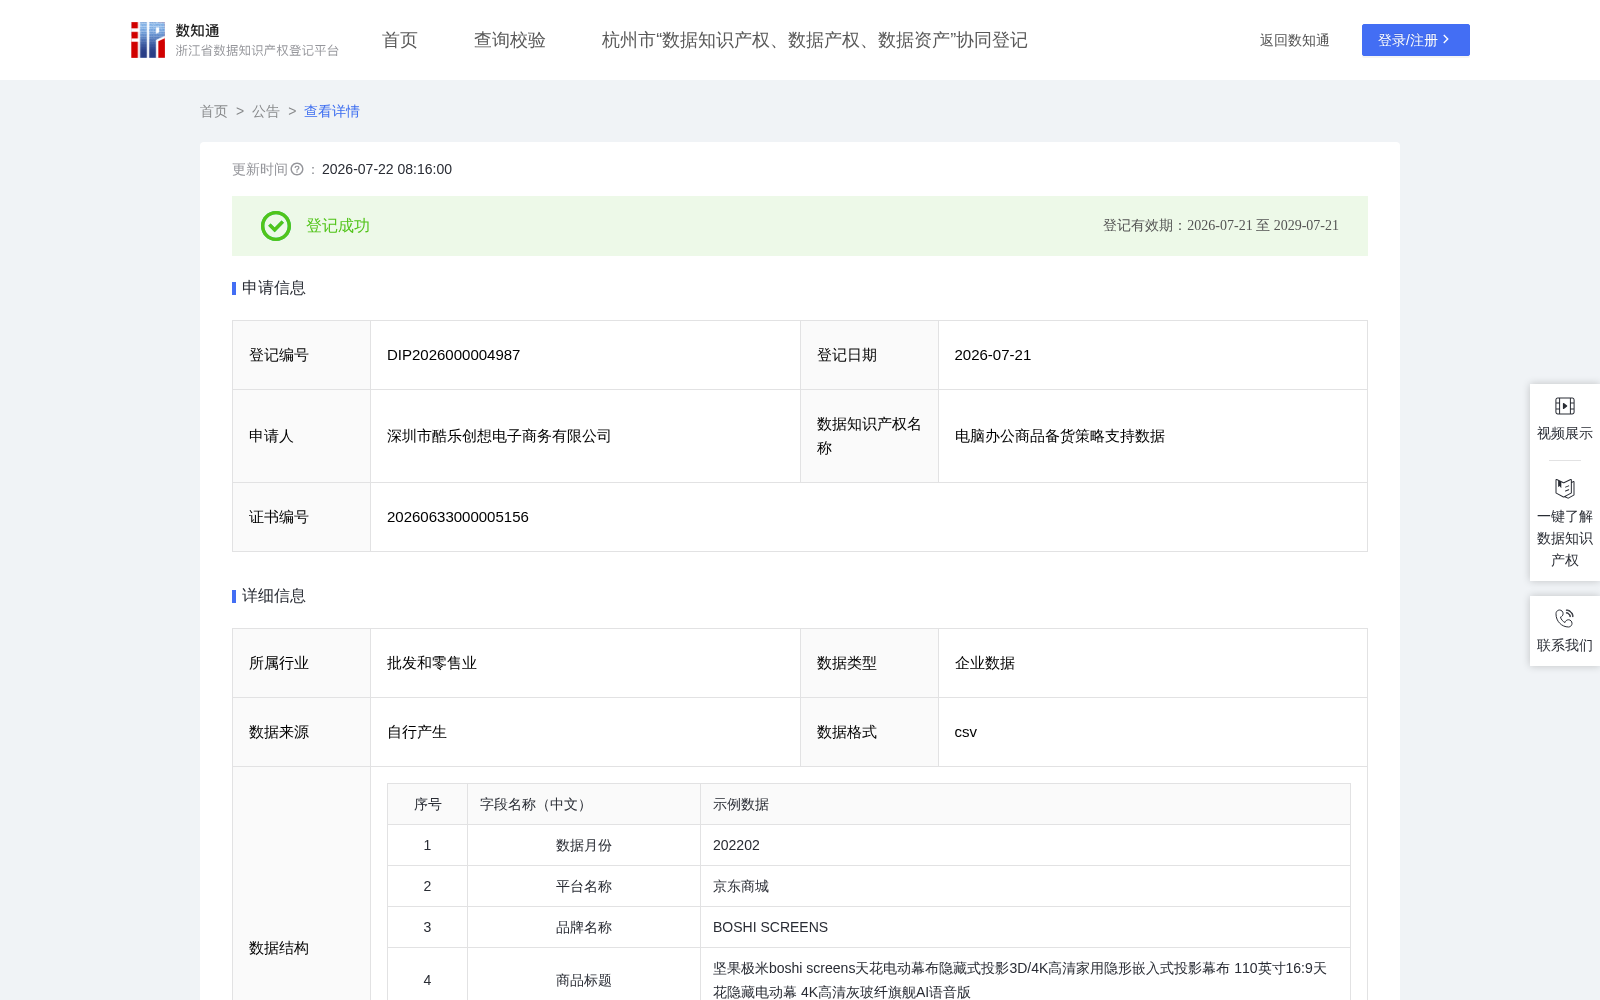Select the 品牌名称 field row

tap(868, 927)
